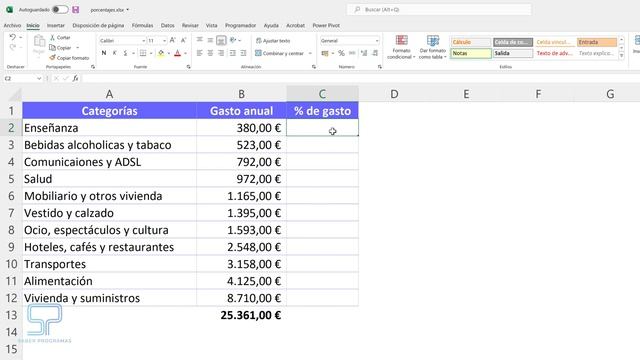
Task: Align text to top icon
Action: click(200, 40)
